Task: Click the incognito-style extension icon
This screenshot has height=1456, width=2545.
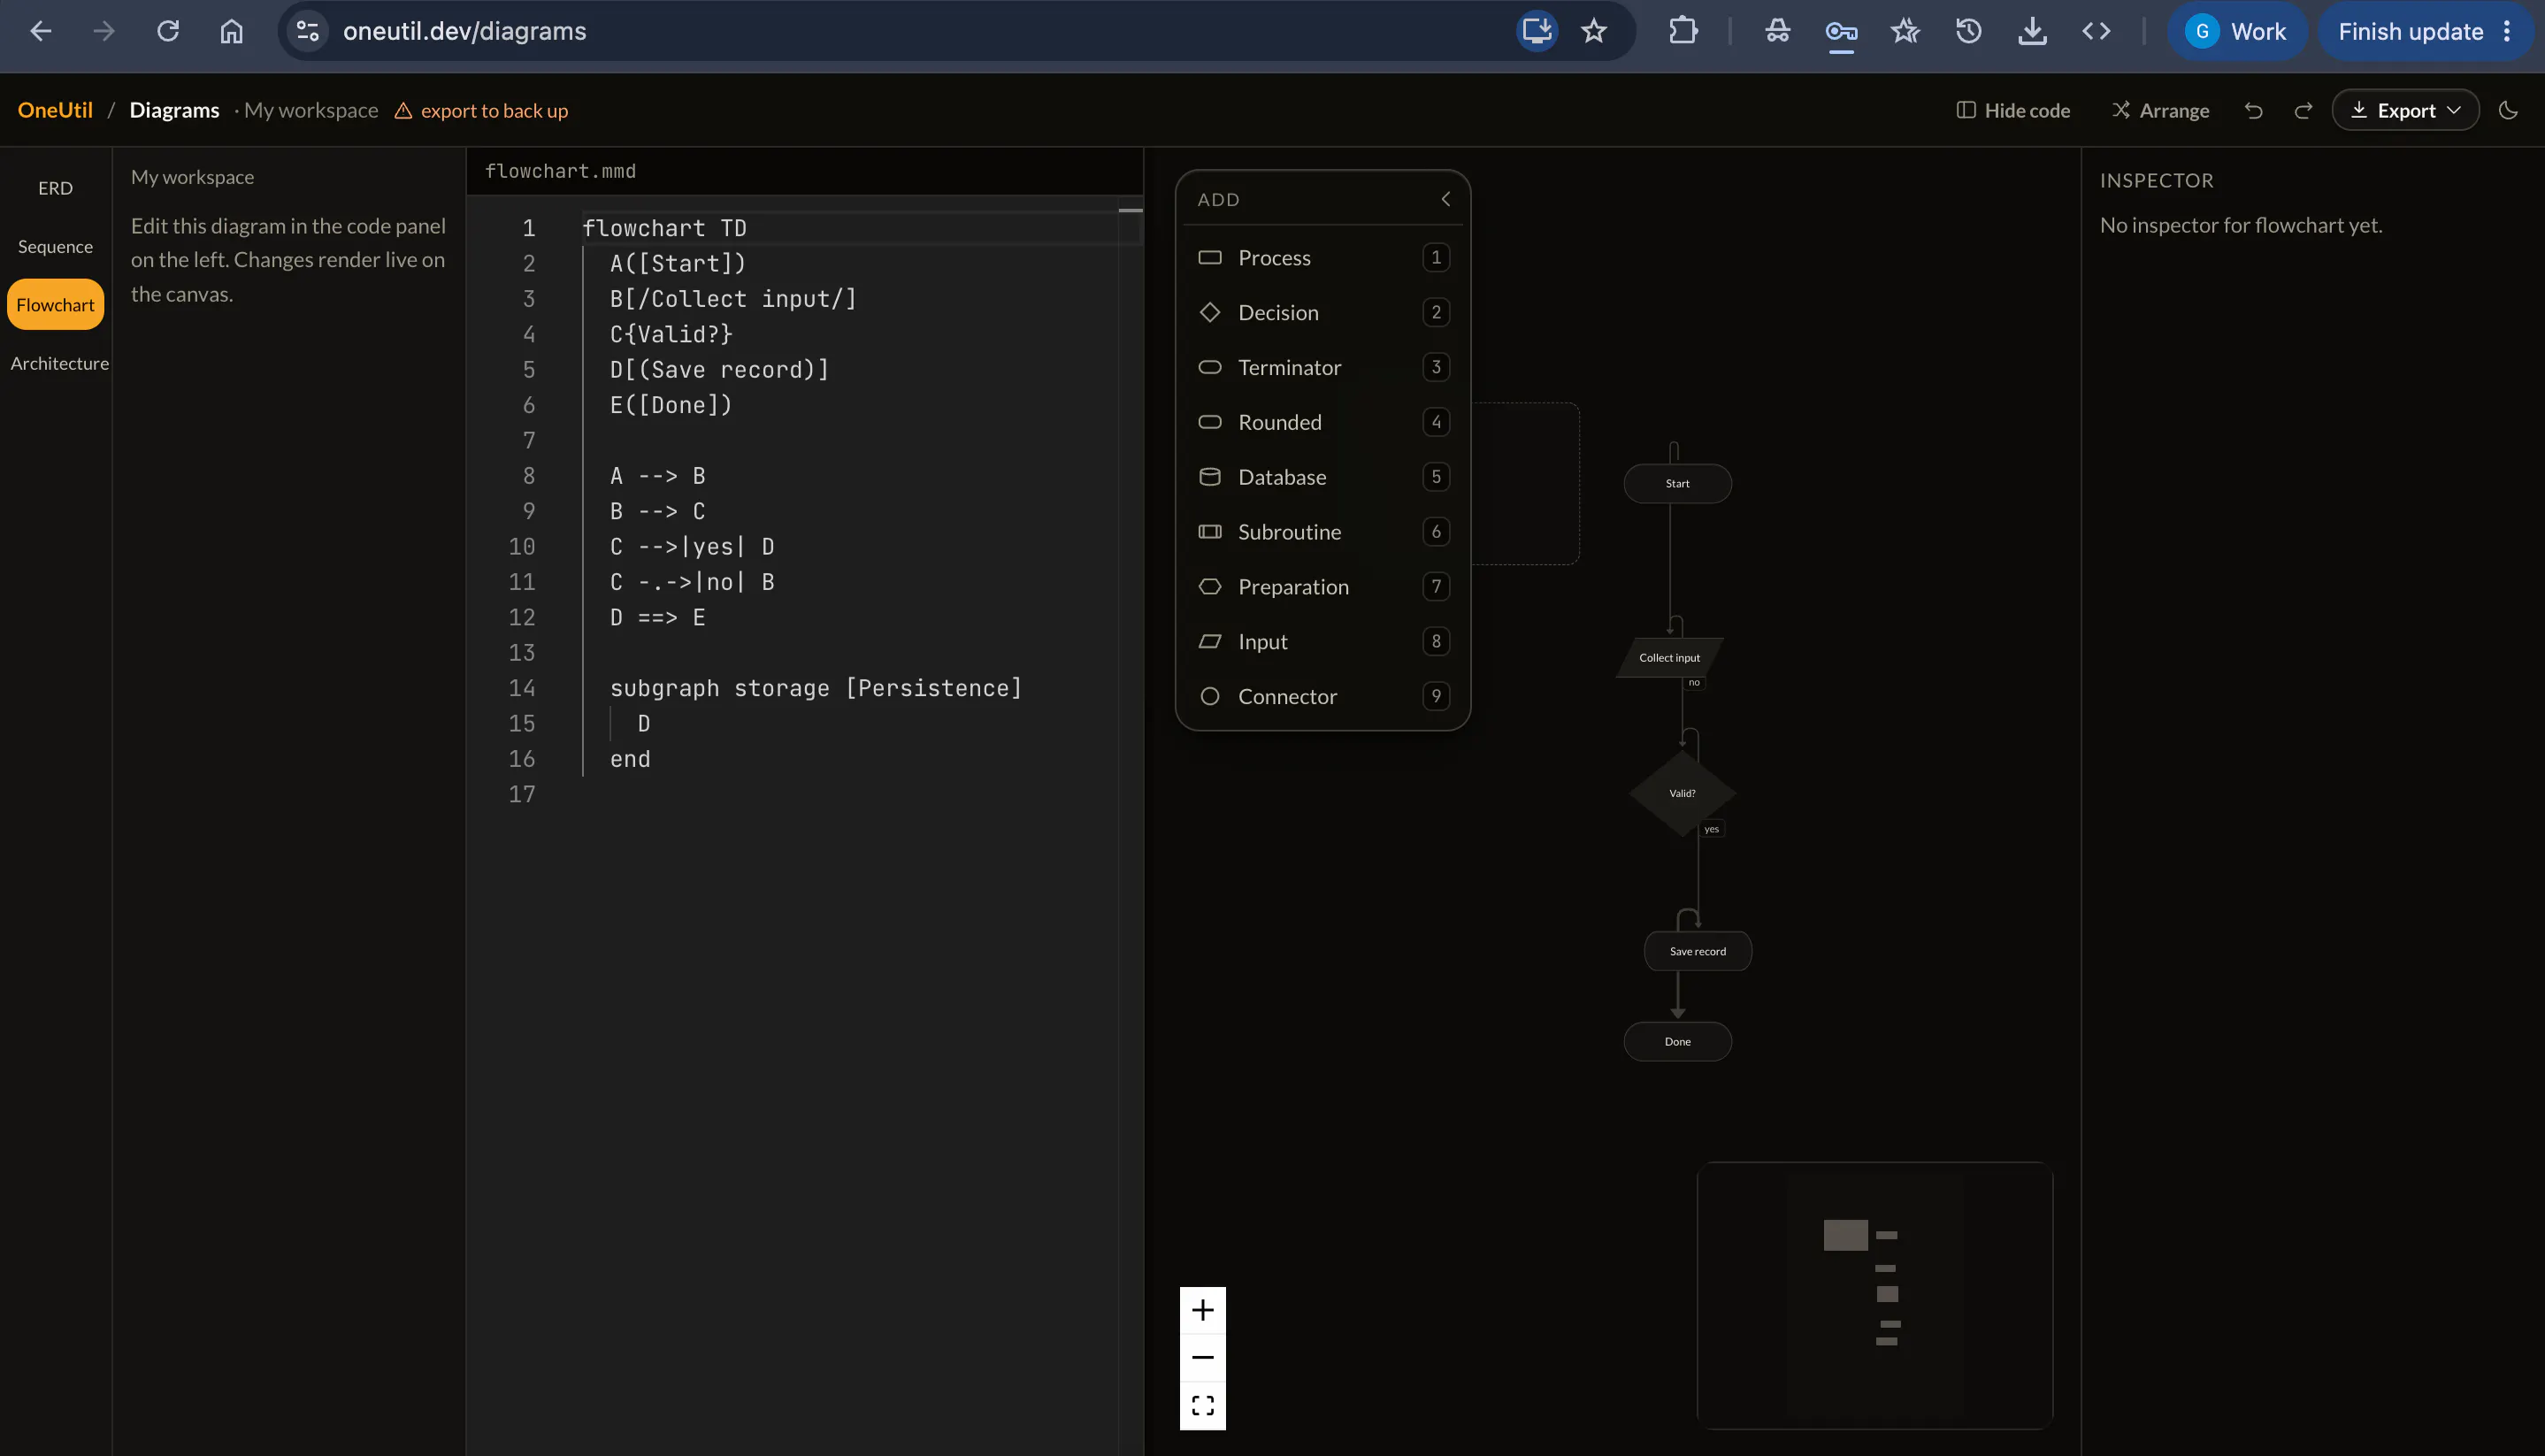Action: 1777,31
